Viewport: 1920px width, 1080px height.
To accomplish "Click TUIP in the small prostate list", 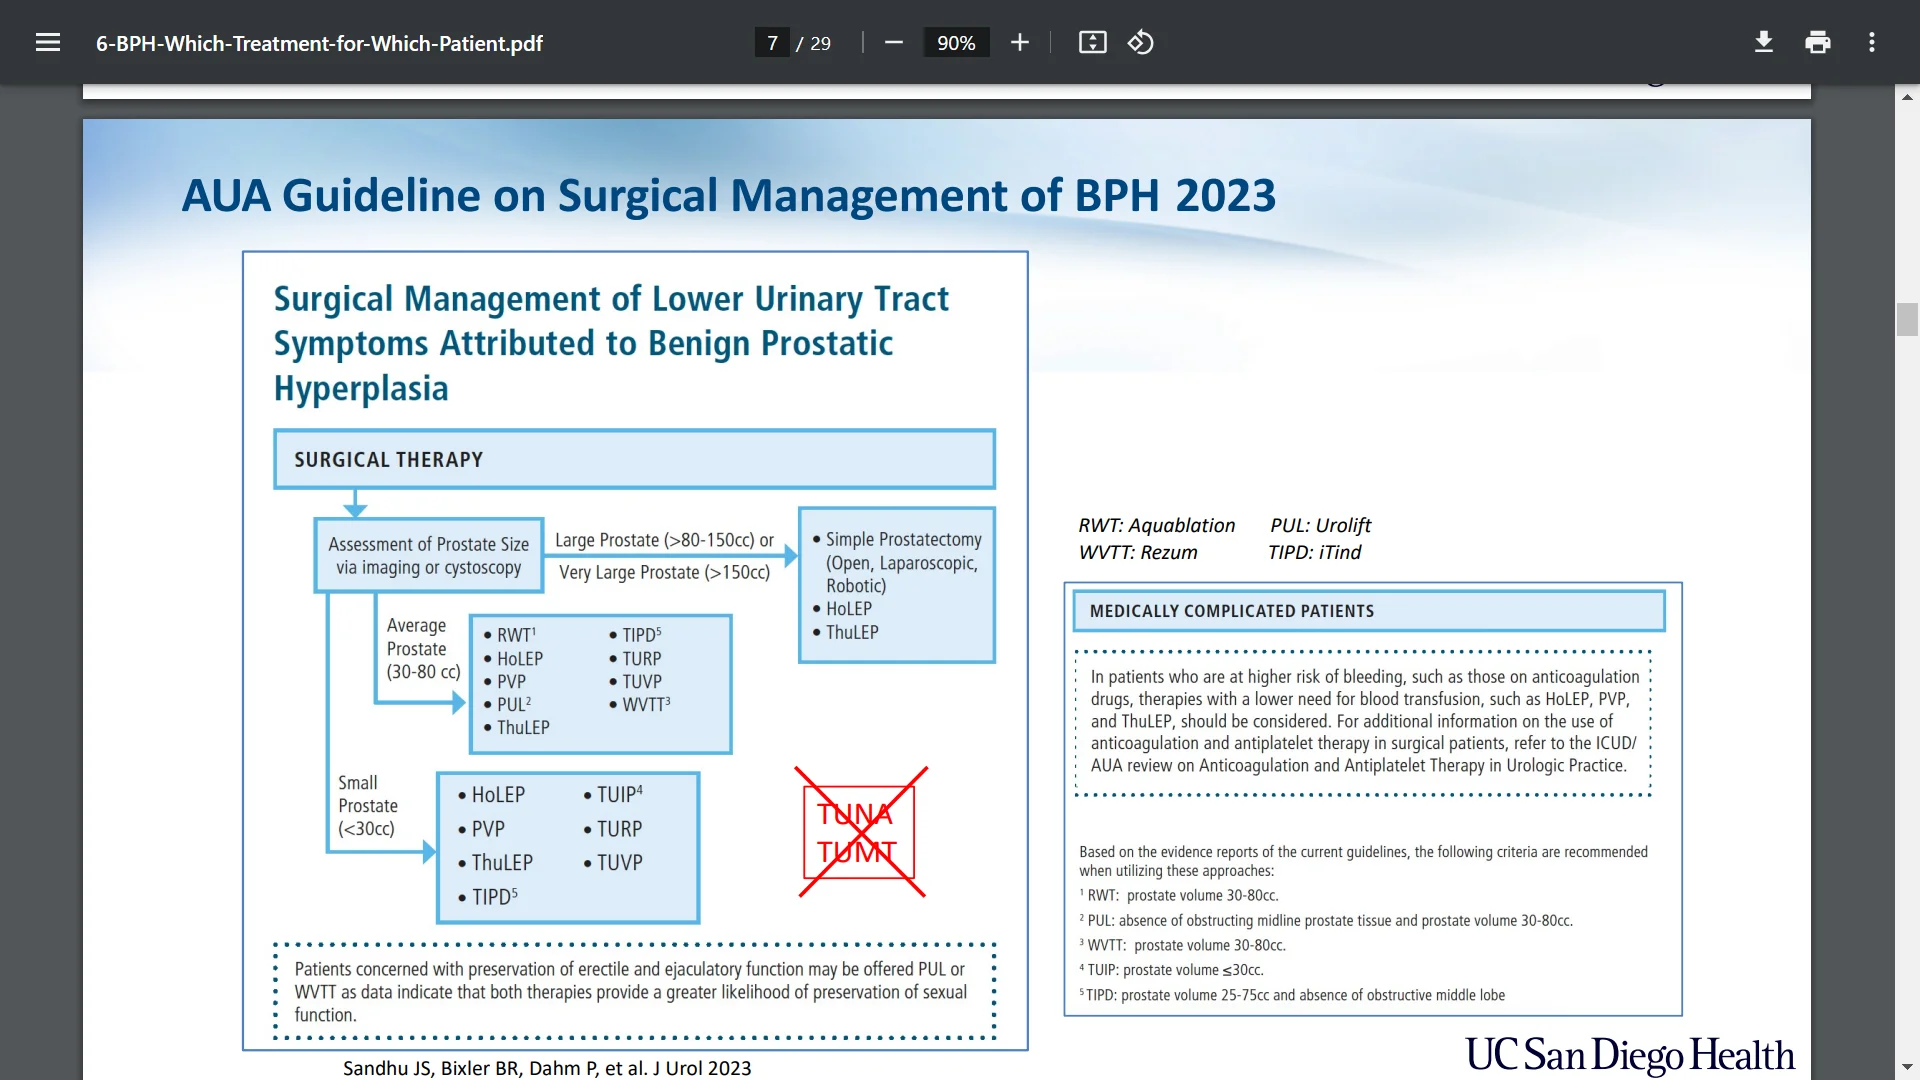I will (619, 794).
